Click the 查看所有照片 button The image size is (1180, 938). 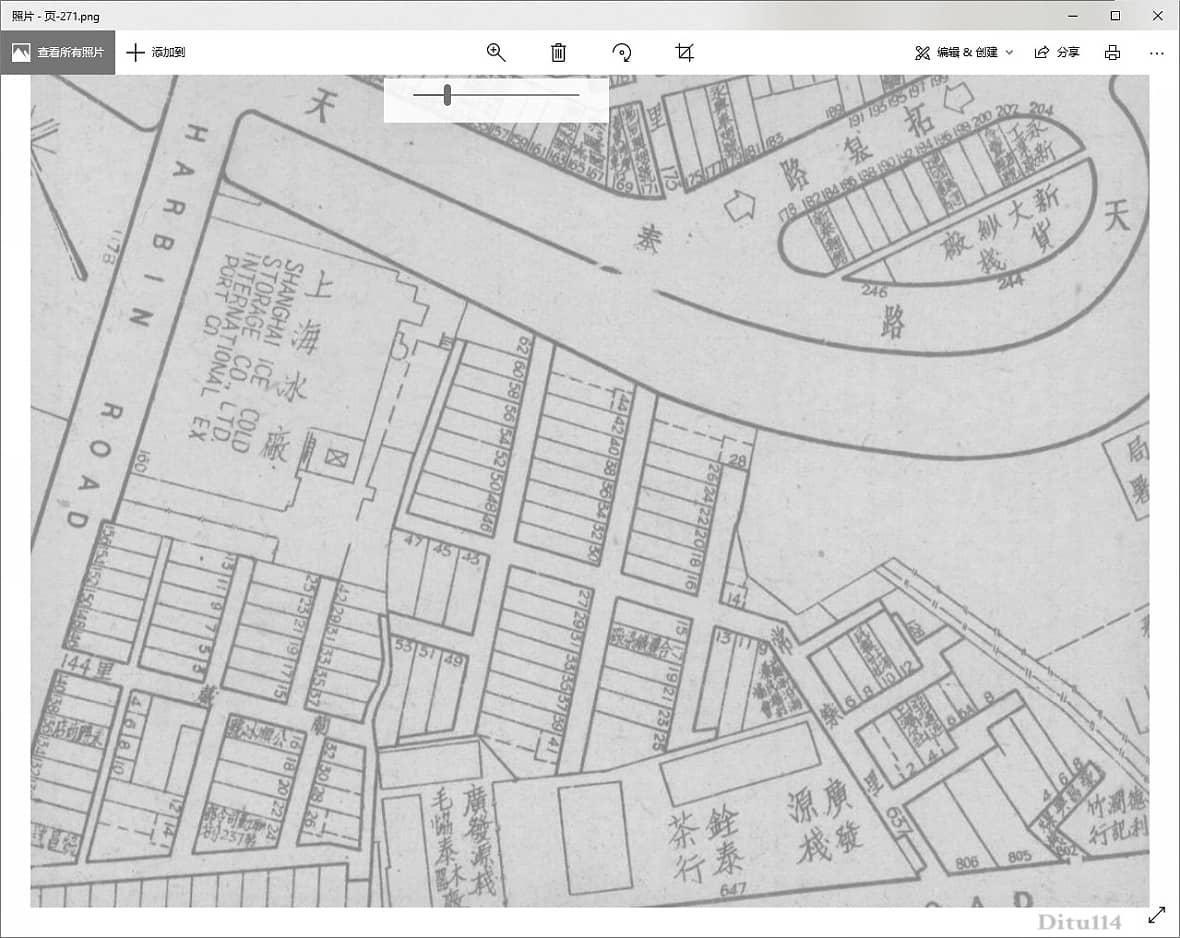[x=70, y=52]
